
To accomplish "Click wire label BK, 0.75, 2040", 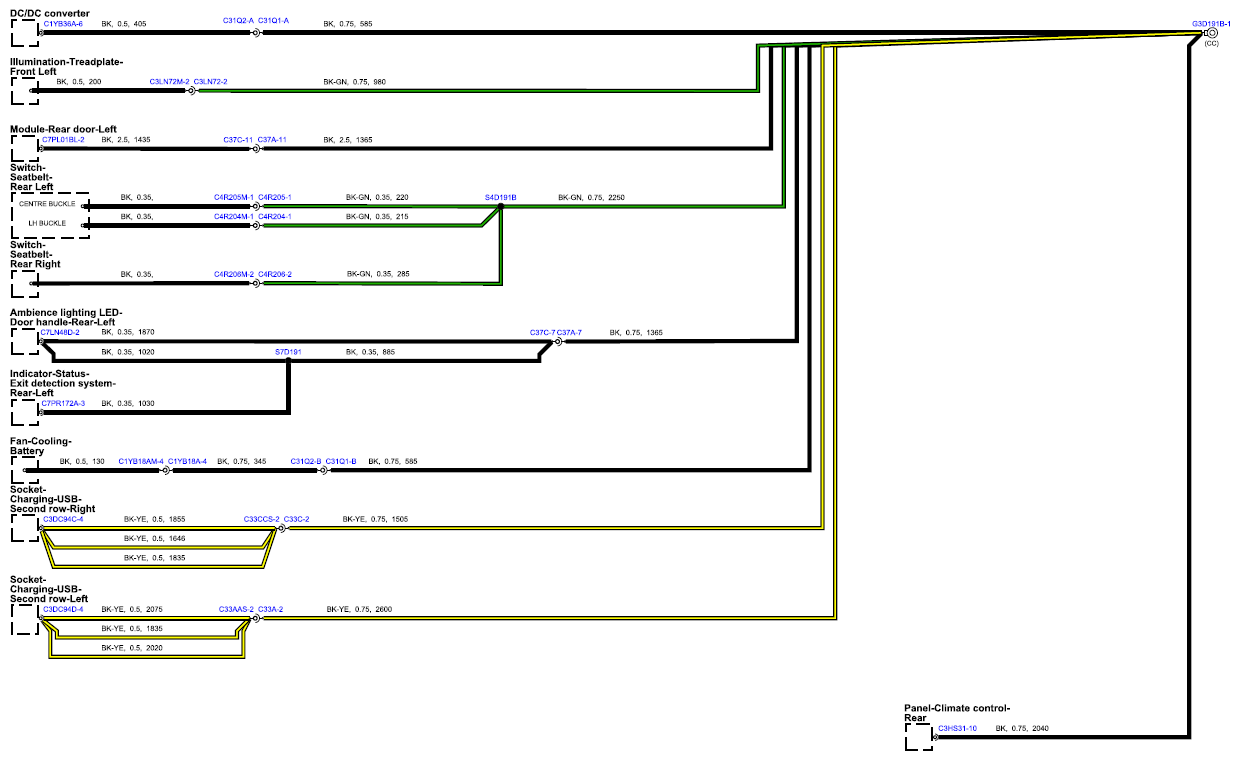I will [1022, 728].
